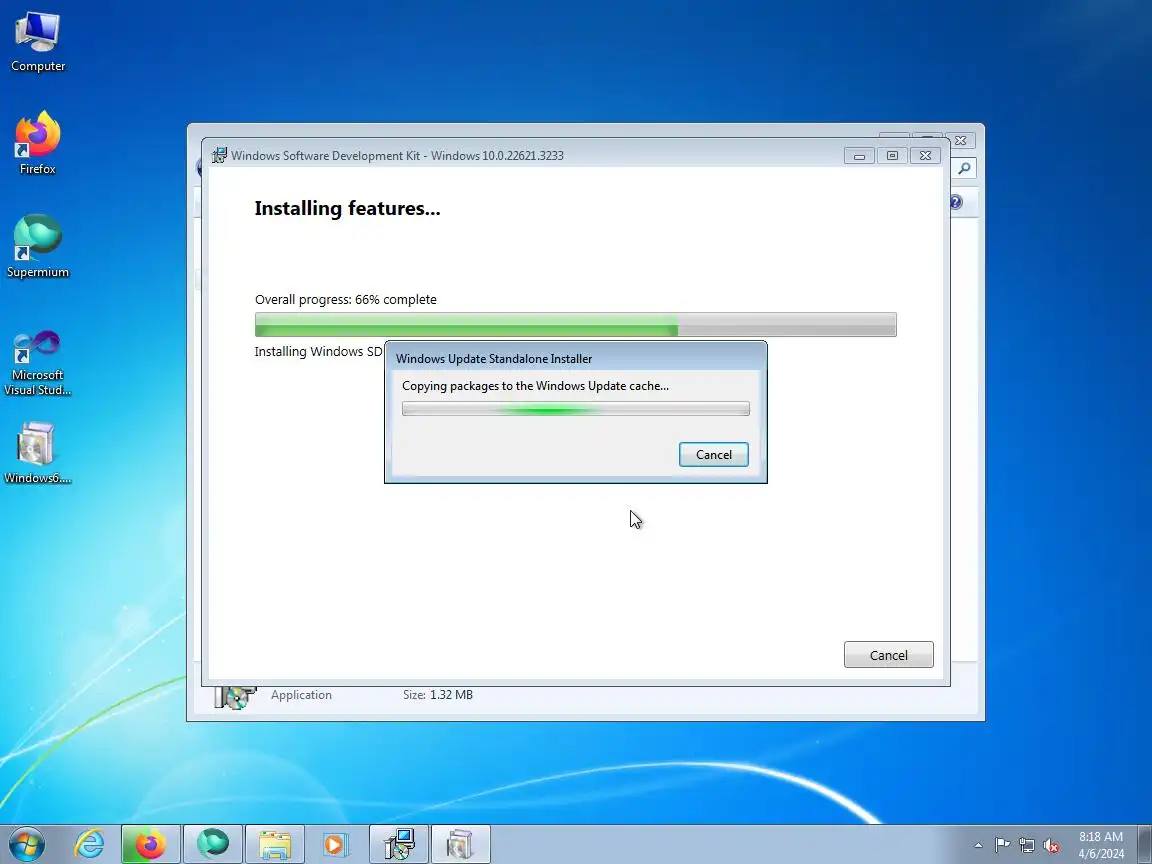Open the Microsoft Visual Studio desktop shortcut
1152x864 pixels.
click(37, 363)
